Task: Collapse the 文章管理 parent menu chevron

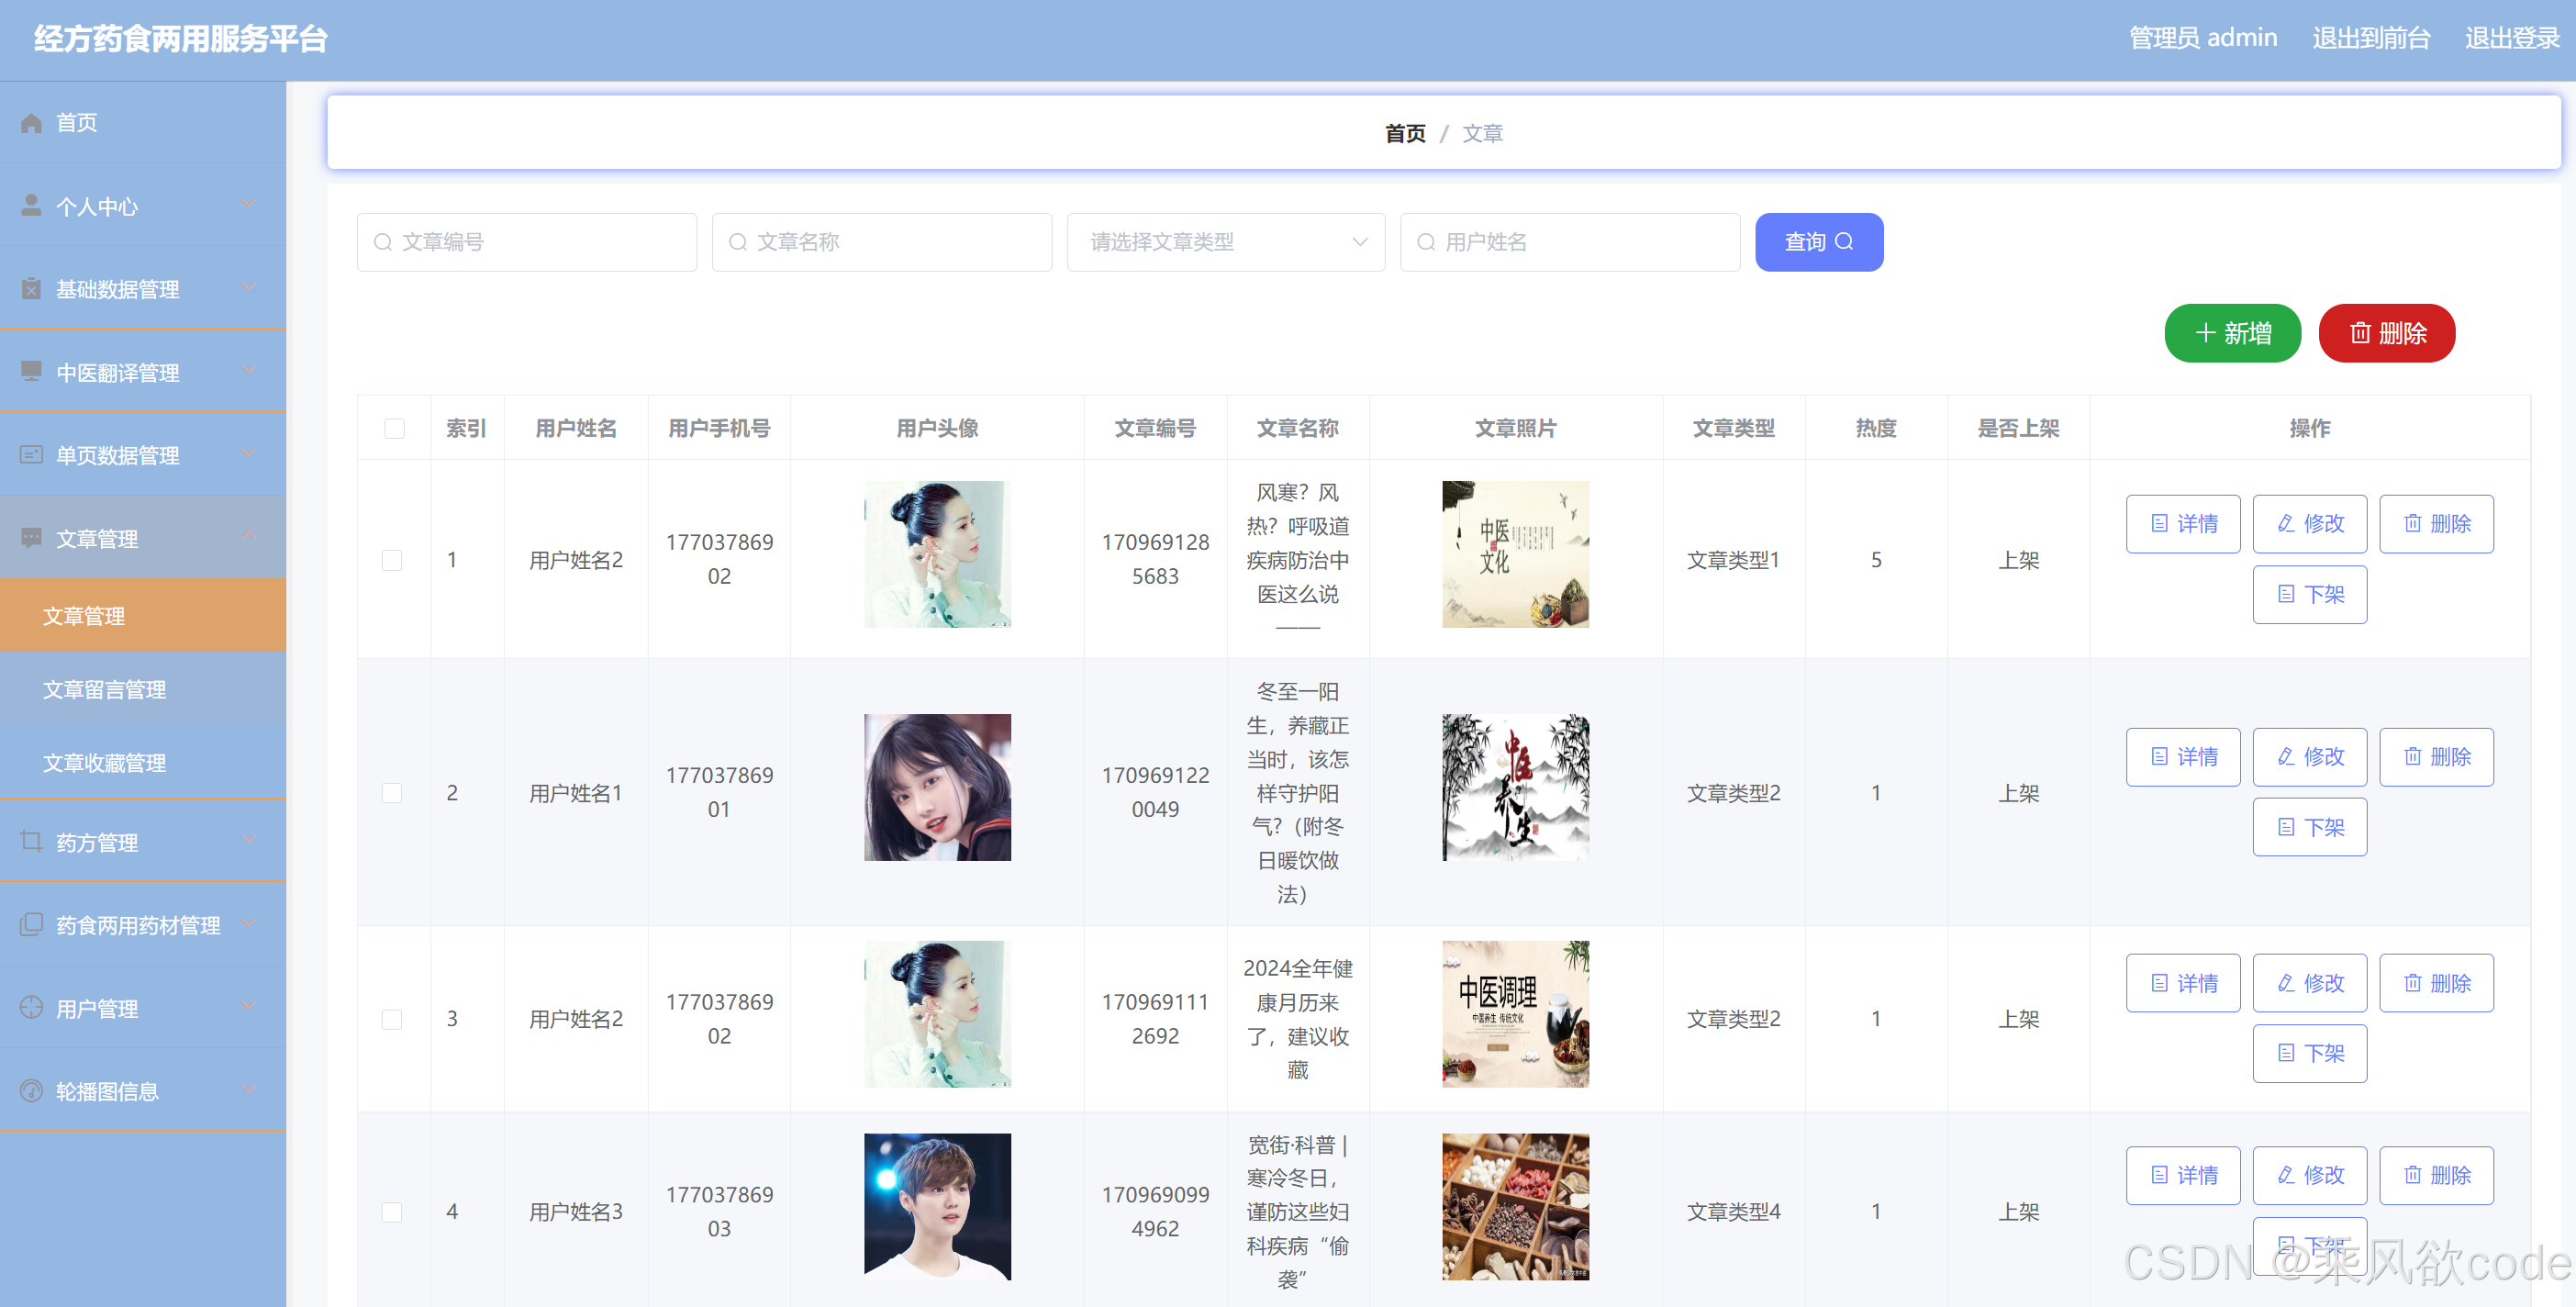Action: pyautogui.click(x=248, y=537)
